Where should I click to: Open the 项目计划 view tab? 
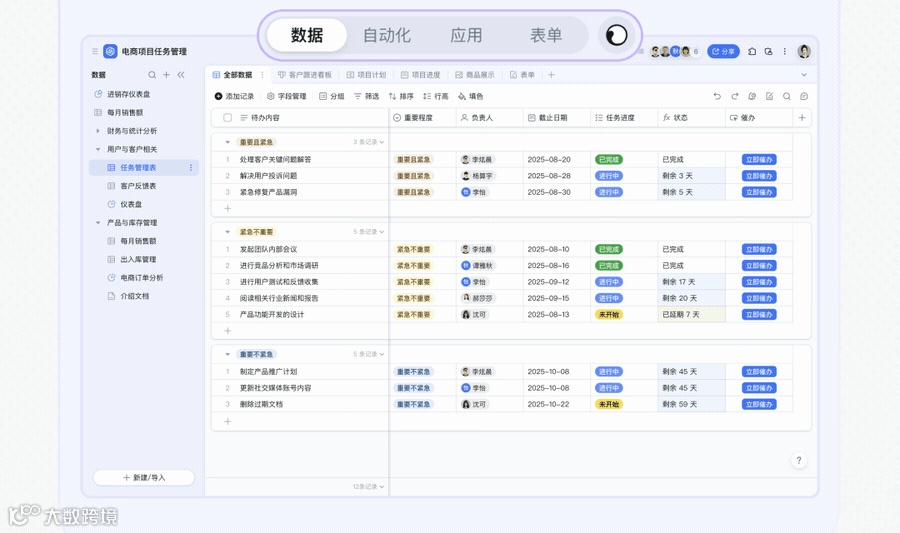[x=366, y=75]
